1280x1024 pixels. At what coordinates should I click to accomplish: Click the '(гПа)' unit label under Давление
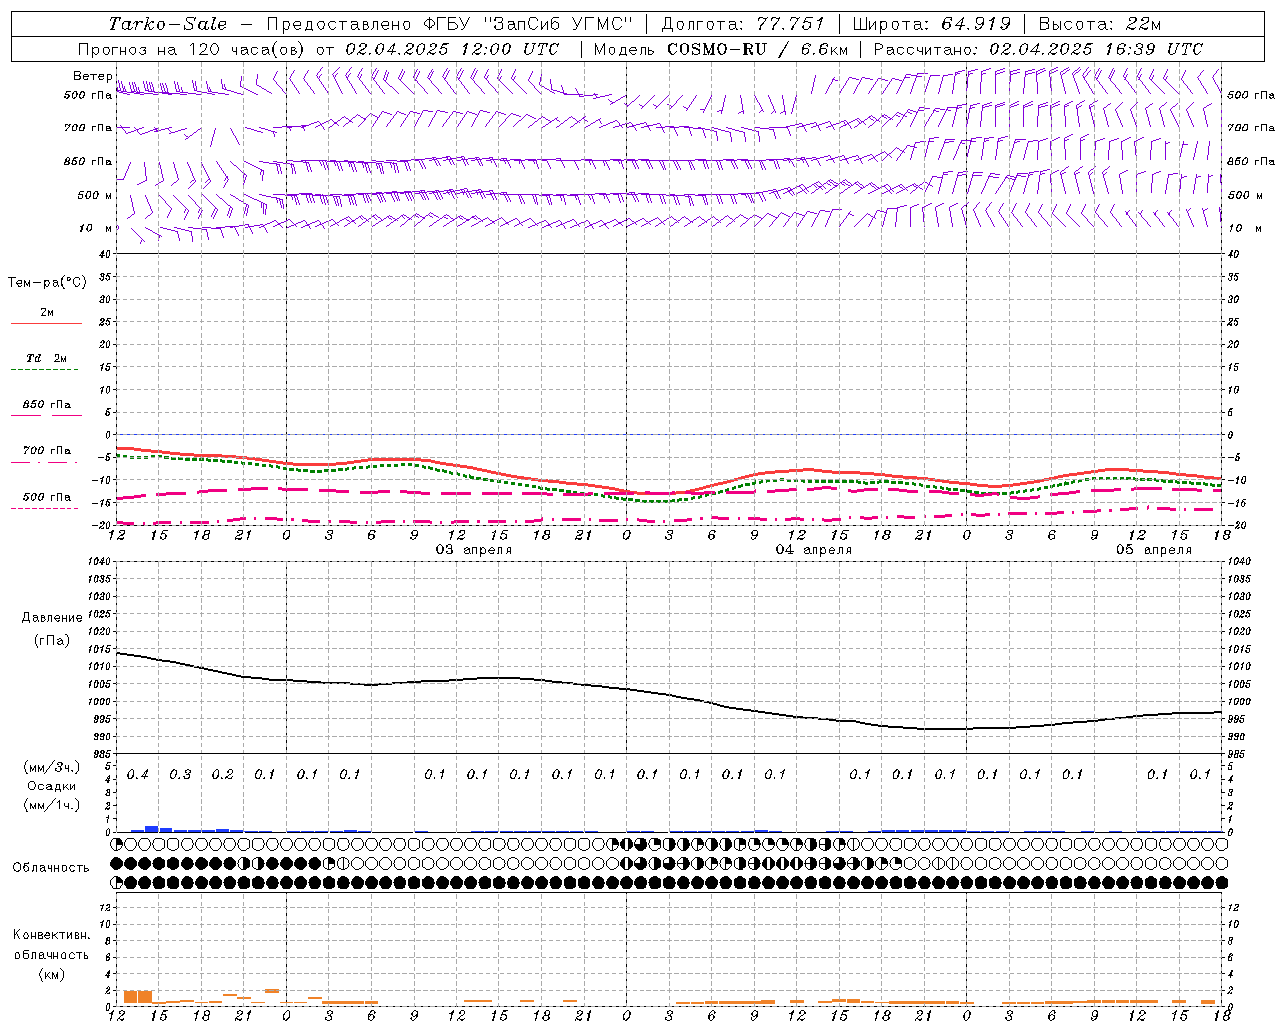(x=52, y=641)
